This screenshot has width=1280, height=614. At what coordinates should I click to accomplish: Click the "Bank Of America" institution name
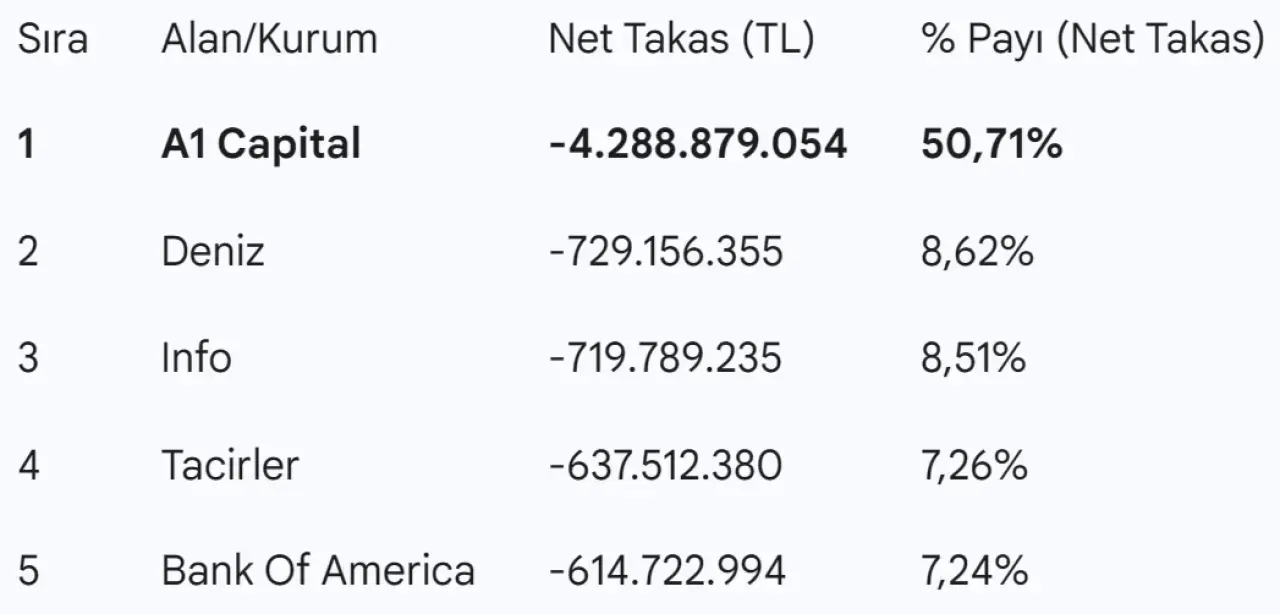tap(318, 571)
